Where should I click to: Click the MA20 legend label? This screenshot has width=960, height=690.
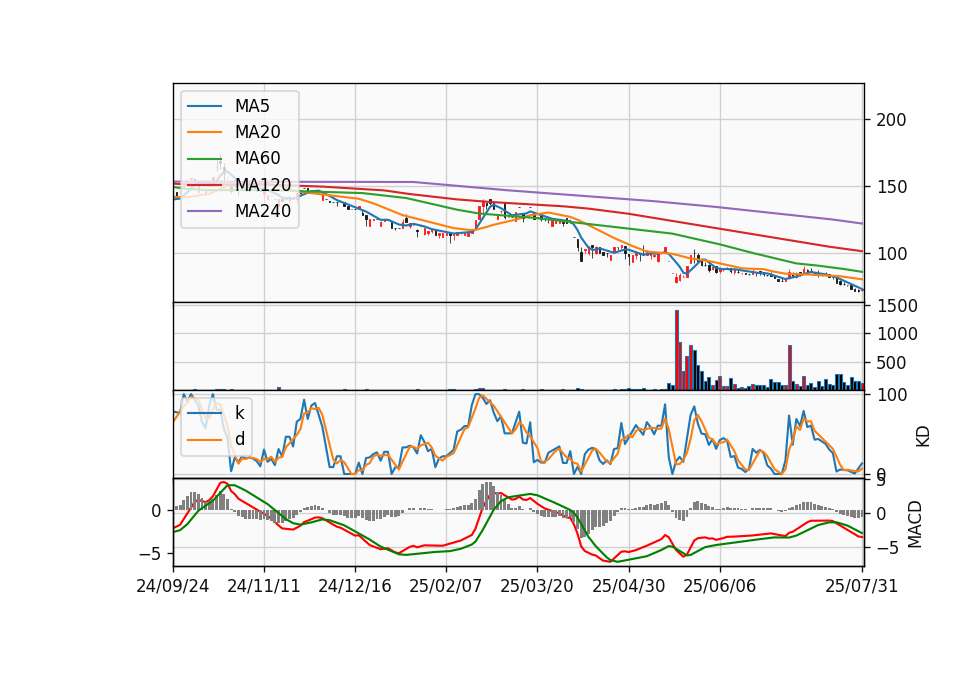(257, 132)
